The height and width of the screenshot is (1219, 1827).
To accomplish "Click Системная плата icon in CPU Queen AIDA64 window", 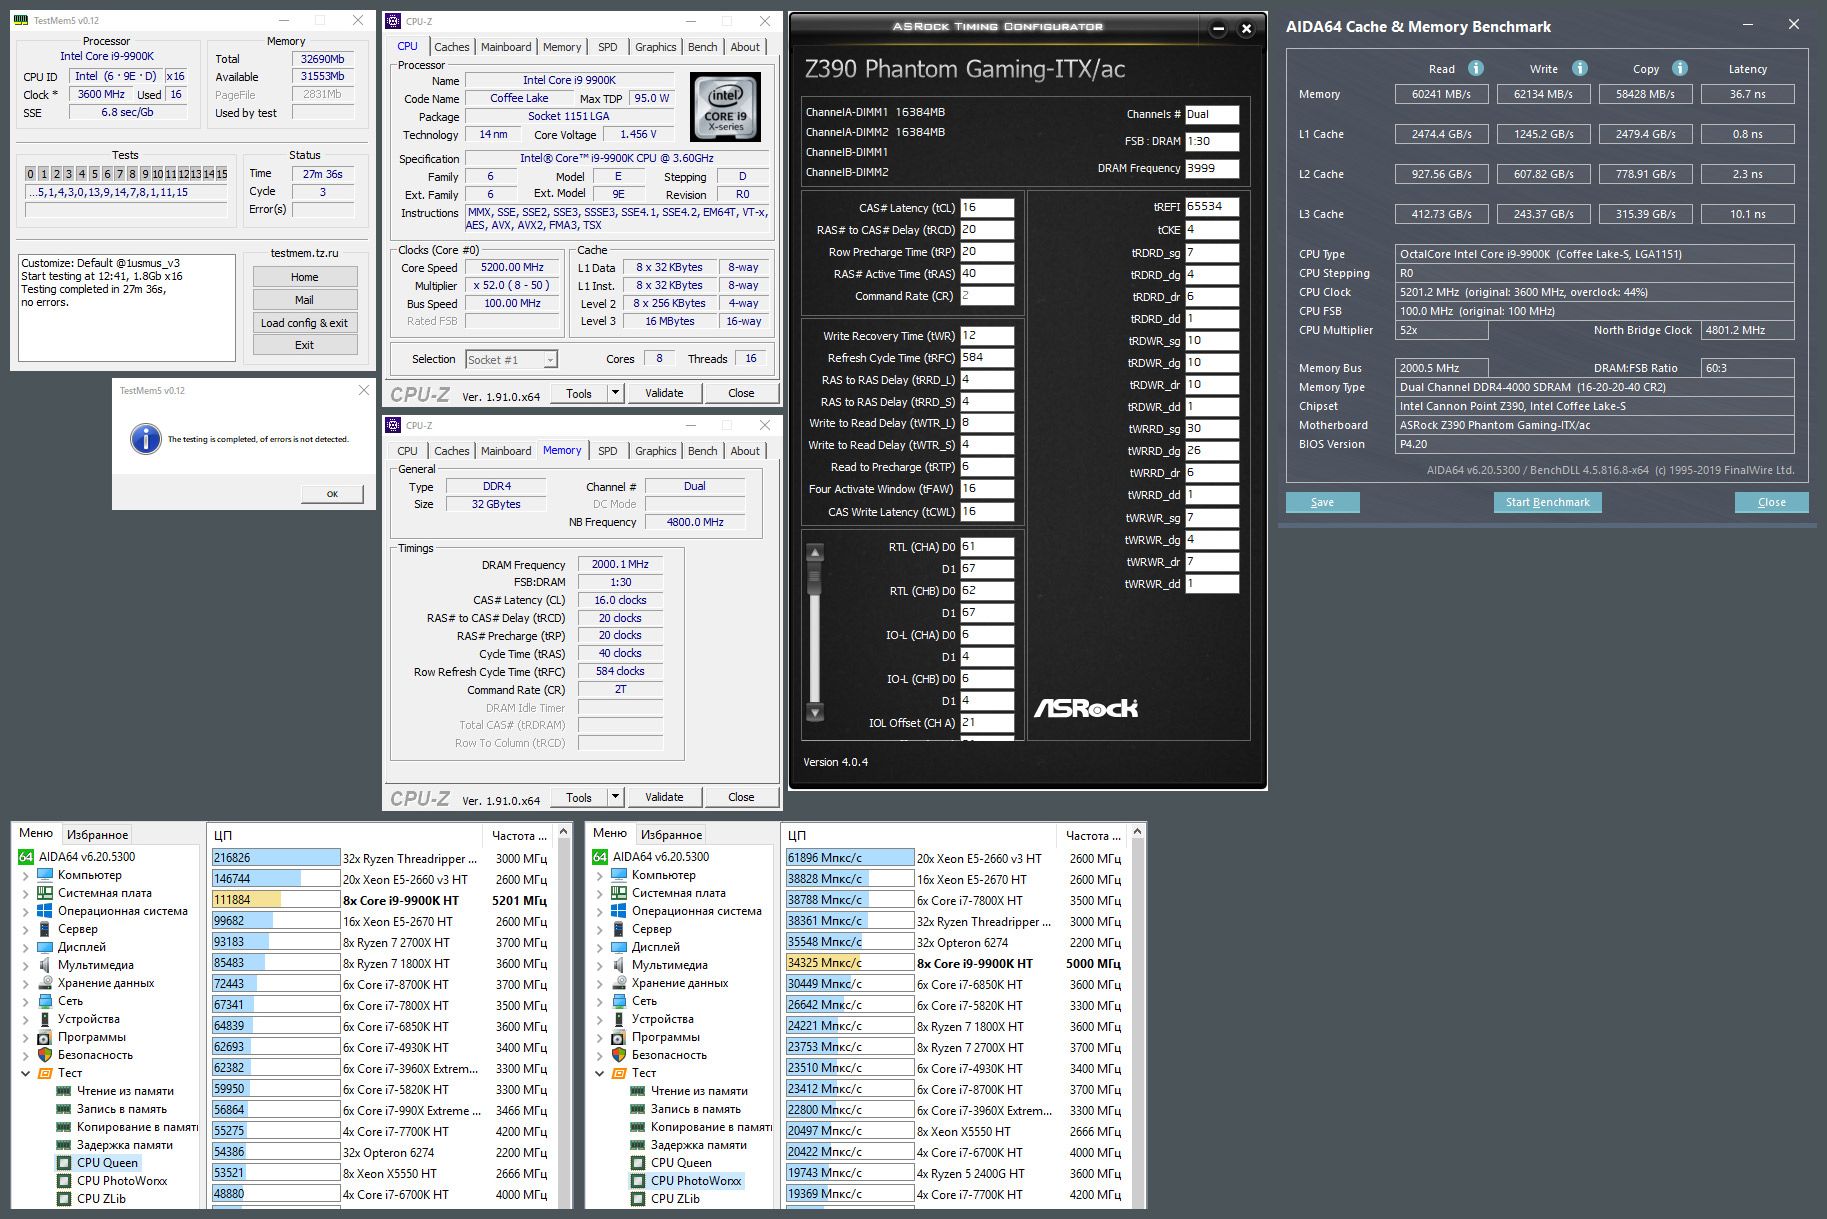I will point(45,893).
